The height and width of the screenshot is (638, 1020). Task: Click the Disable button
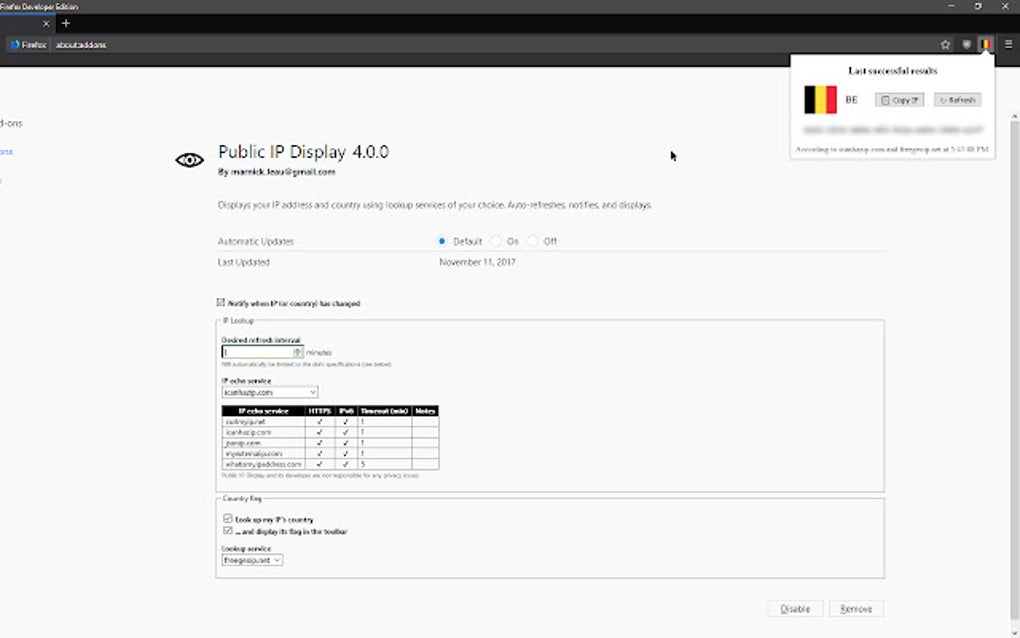tap(794, 608)
